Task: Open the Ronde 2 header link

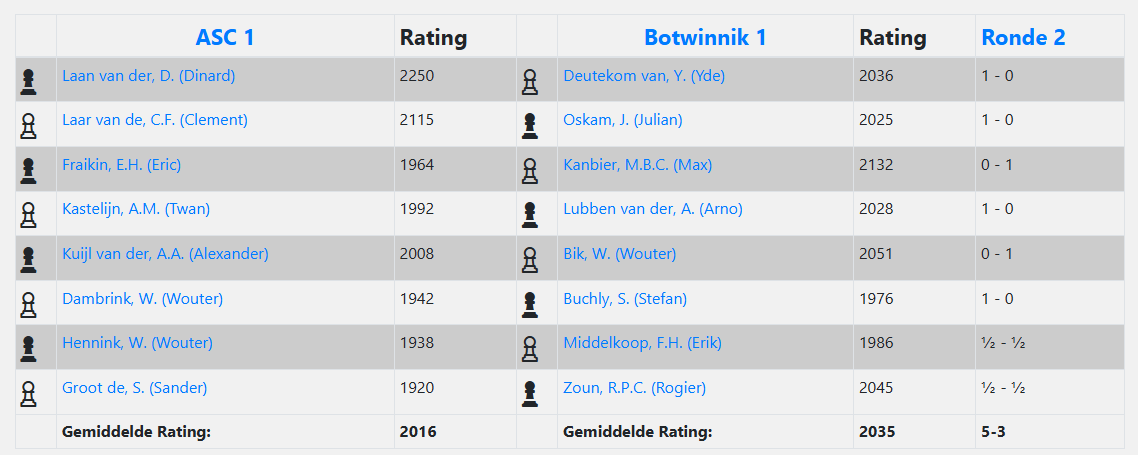Action: (x=1023, y=38)
